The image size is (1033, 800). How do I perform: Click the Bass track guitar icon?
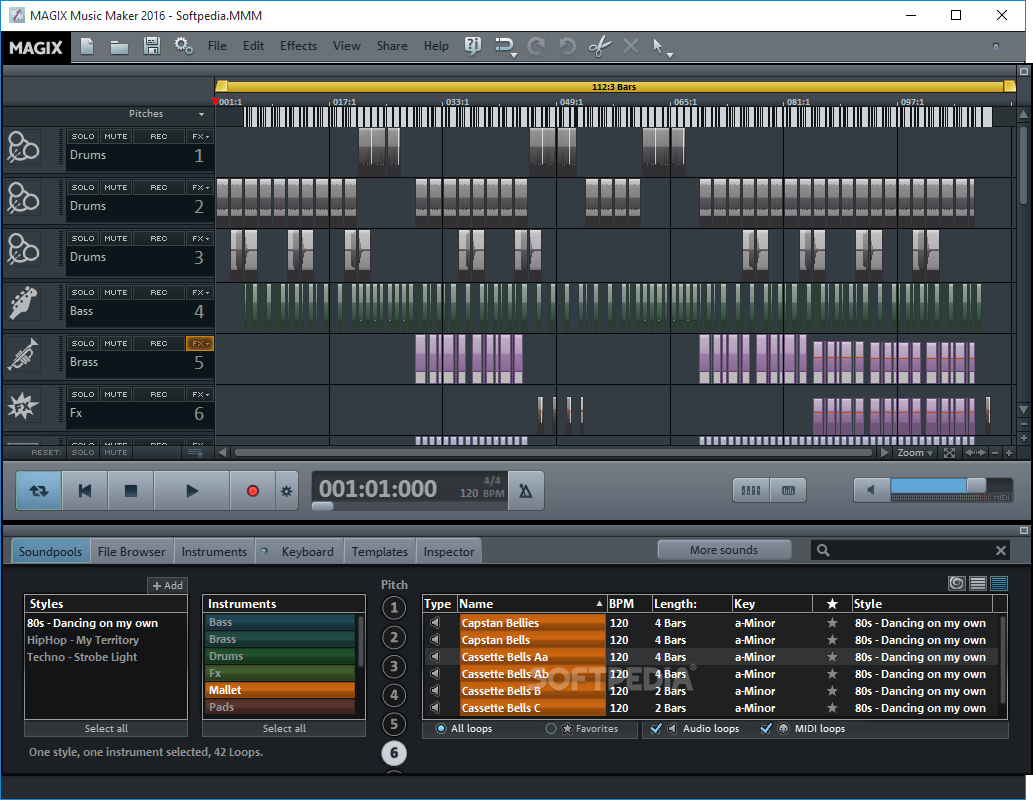[x=24, y=303]
